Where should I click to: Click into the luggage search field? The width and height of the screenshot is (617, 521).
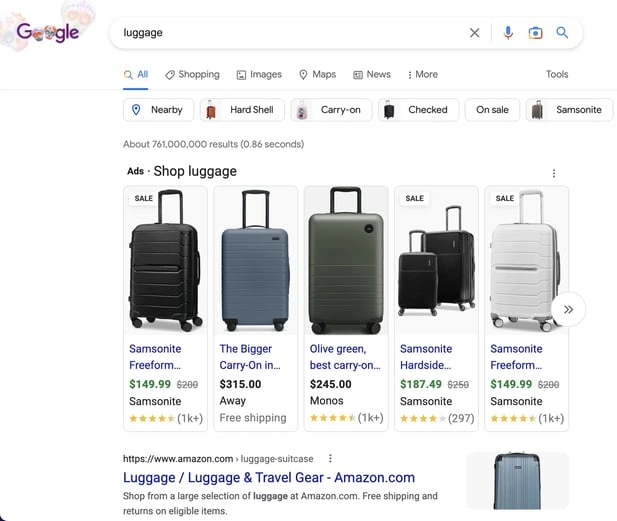point(290,33)
